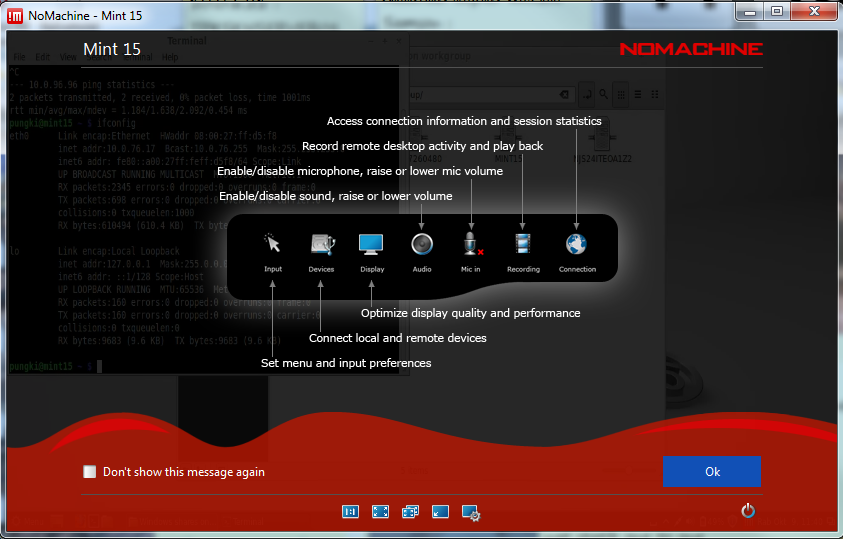Click the "Input" label under the pointer
The height and width of the screenshot is (539, 843).
[273, 269]
